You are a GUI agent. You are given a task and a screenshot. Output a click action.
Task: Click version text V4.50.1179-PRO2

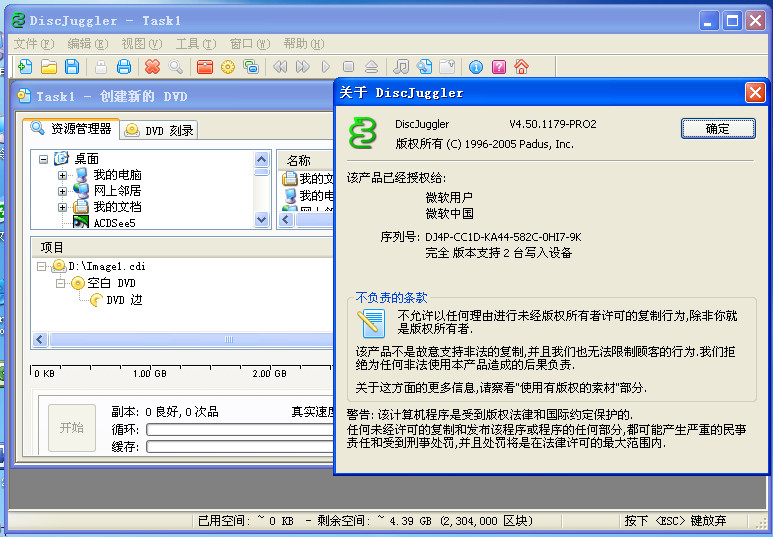point(553,124)
